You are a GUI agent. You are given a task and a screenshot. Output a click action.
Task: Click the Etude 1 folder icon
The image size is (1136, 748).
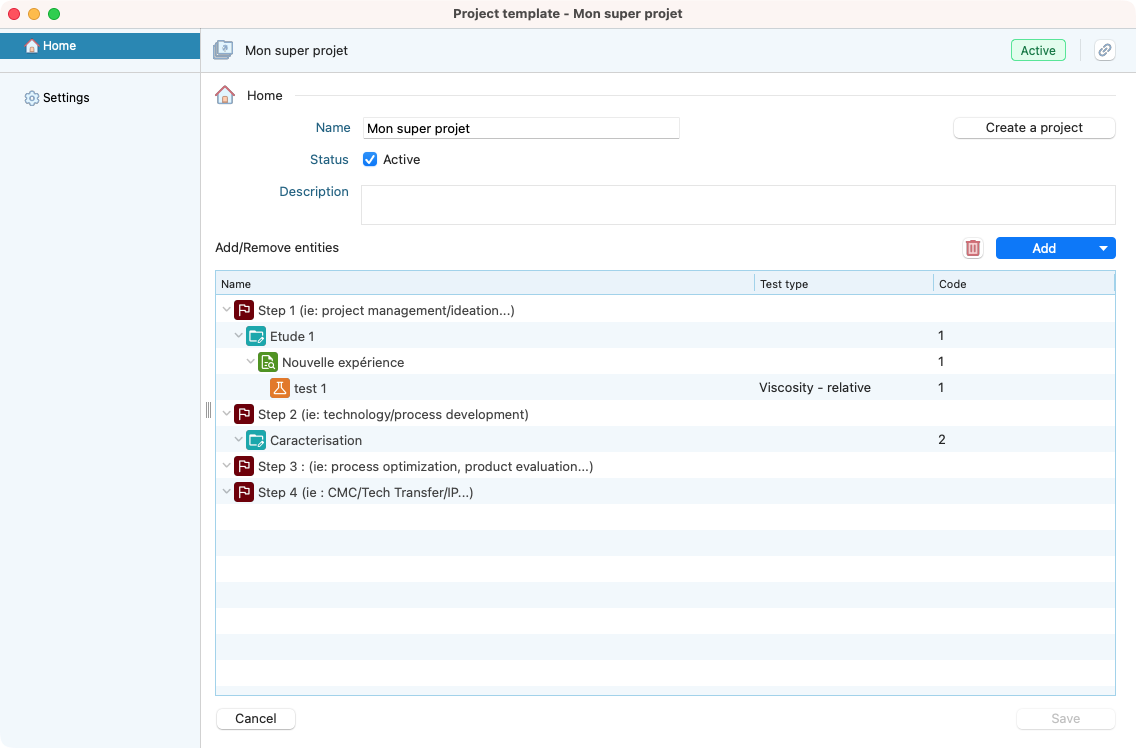click(x=256, y=336)
